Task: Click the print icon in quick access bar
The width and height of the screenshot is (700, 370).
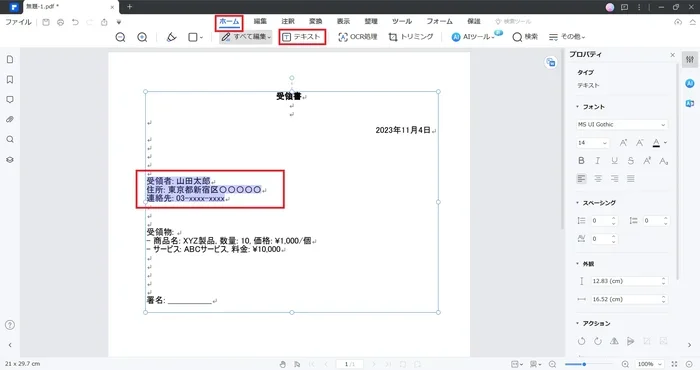Action: pyautogui.click(x=60, y=22)
